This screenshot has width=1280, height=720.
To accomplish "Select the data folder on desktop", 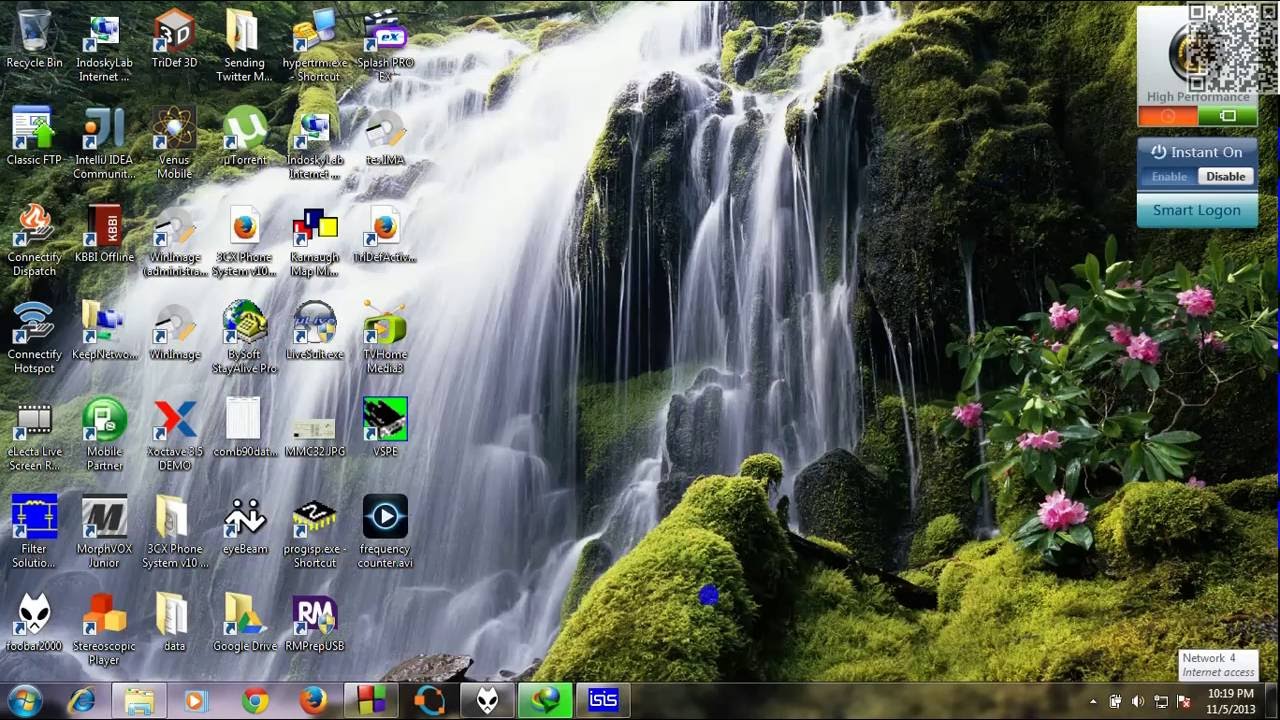I will [x=174, y=622].
